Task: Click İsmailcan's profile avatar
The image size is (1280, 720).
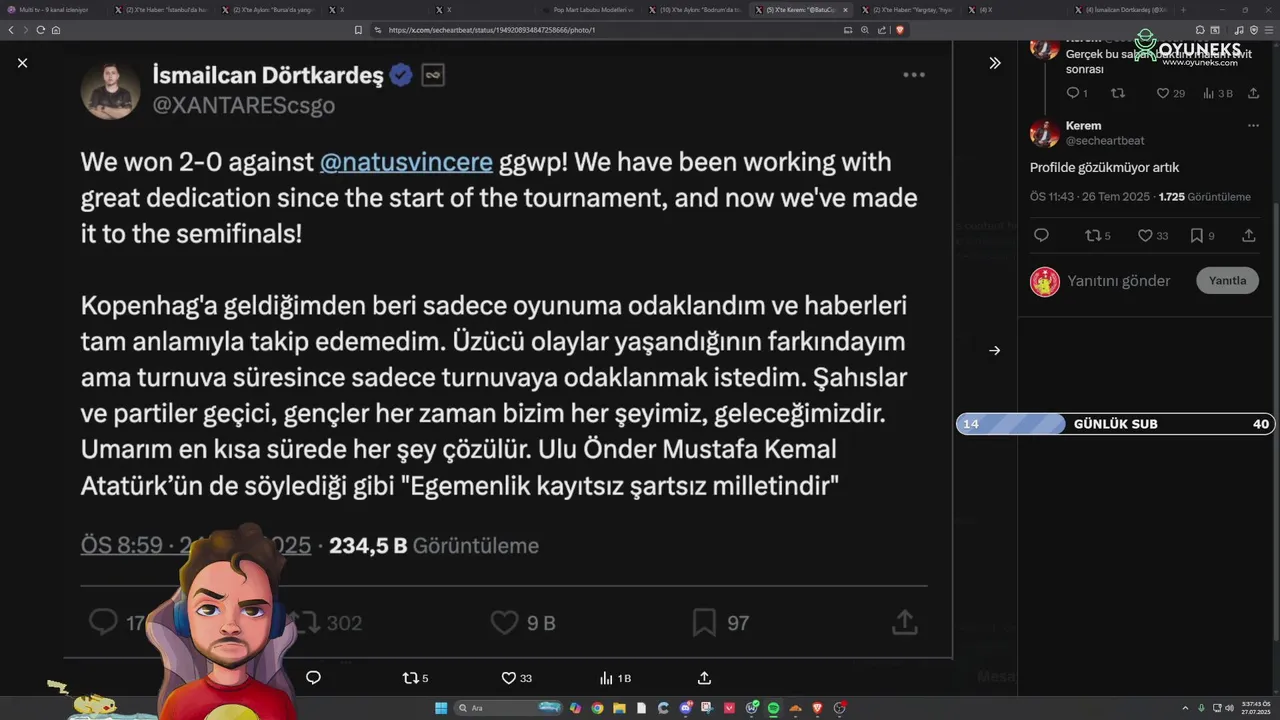Action: pyautogui.click(x=110, y=90)
